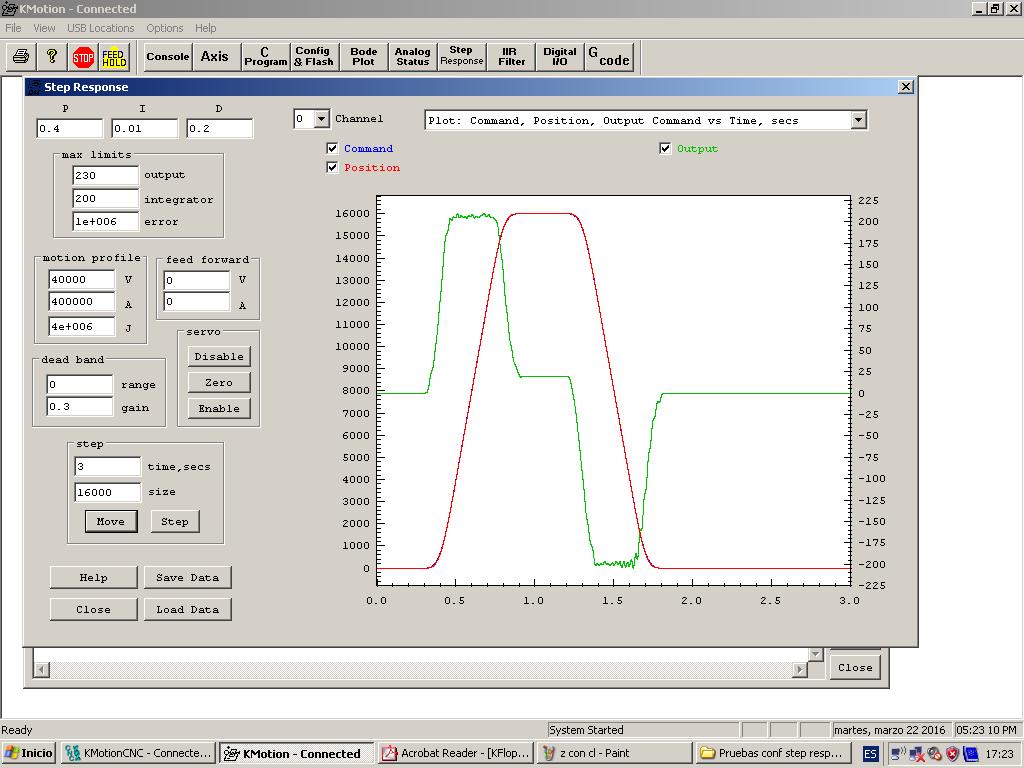This screenshot has width=1024, height=768.
Task: Open the USB Locations menu
Action: (x=100, y=28)
